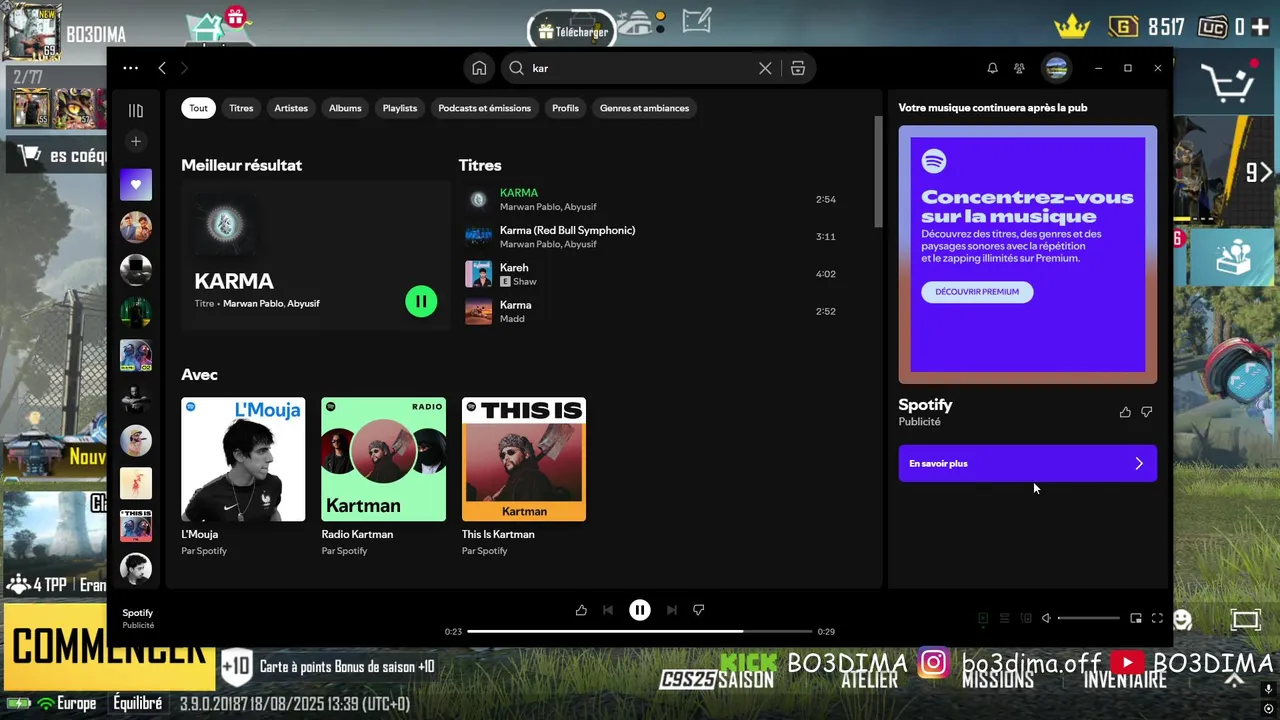The height and width of the screenshot is (720, 1280).
Task: Thumbs up the Spotify ad panel
Action: 1125,412
